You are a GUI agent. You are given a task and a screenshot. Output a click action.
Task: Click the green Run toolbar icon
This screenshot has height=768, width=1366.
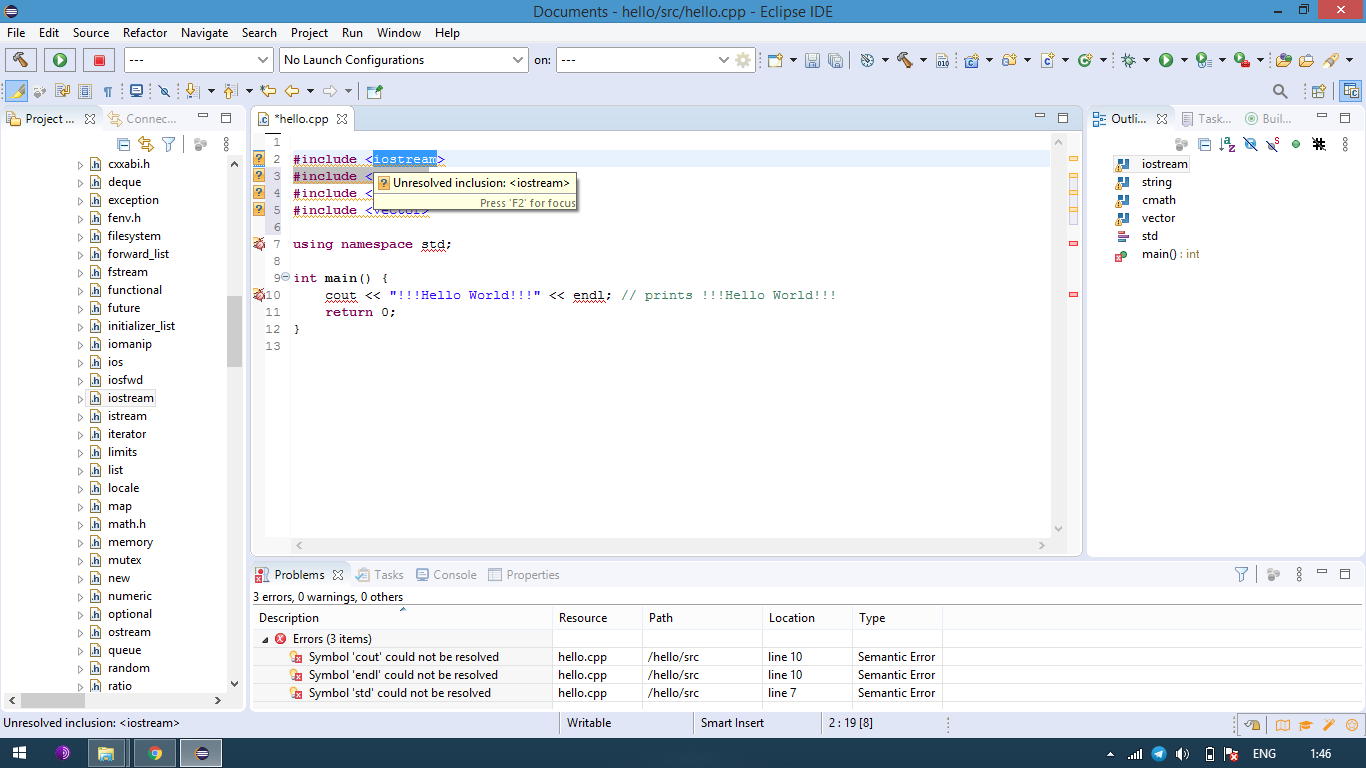pos(1166,60)
